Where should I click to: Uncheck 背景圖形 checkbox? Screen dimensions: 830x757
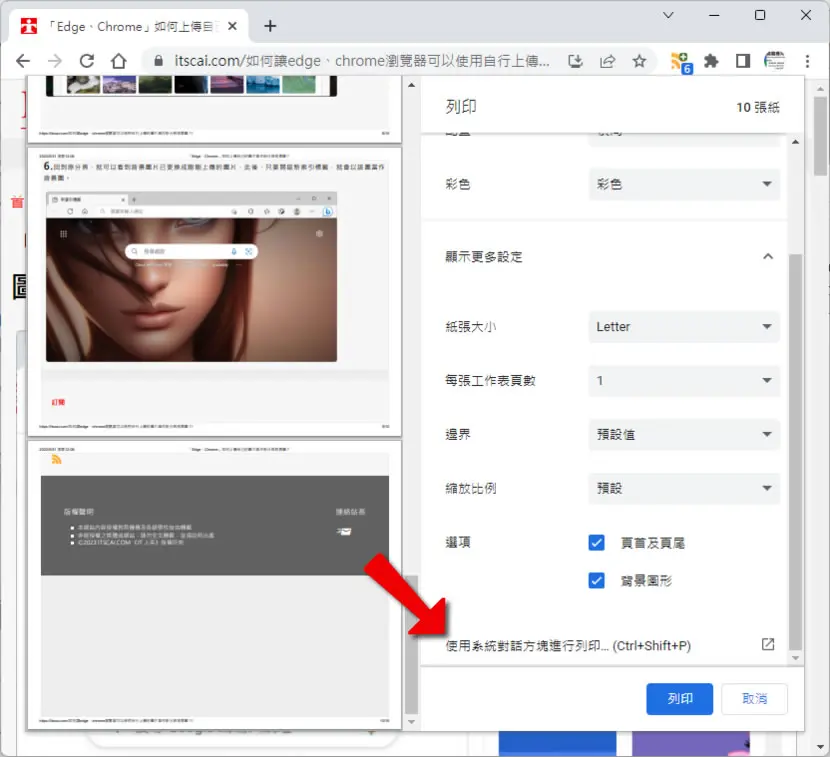596,581
